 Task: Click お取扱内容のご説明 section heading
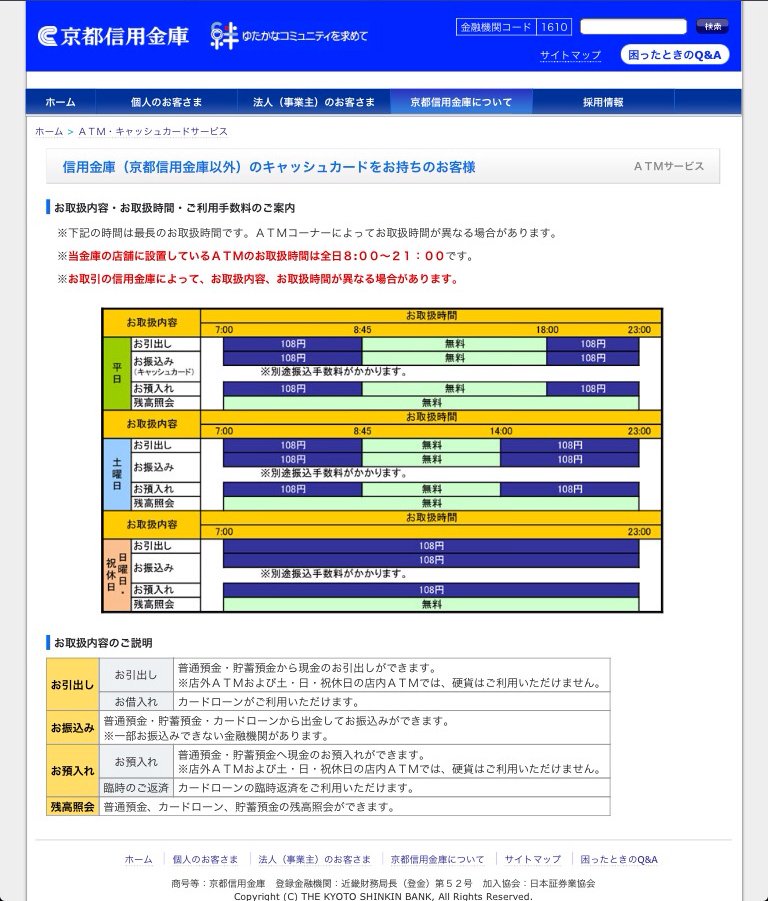pos(103,642)
